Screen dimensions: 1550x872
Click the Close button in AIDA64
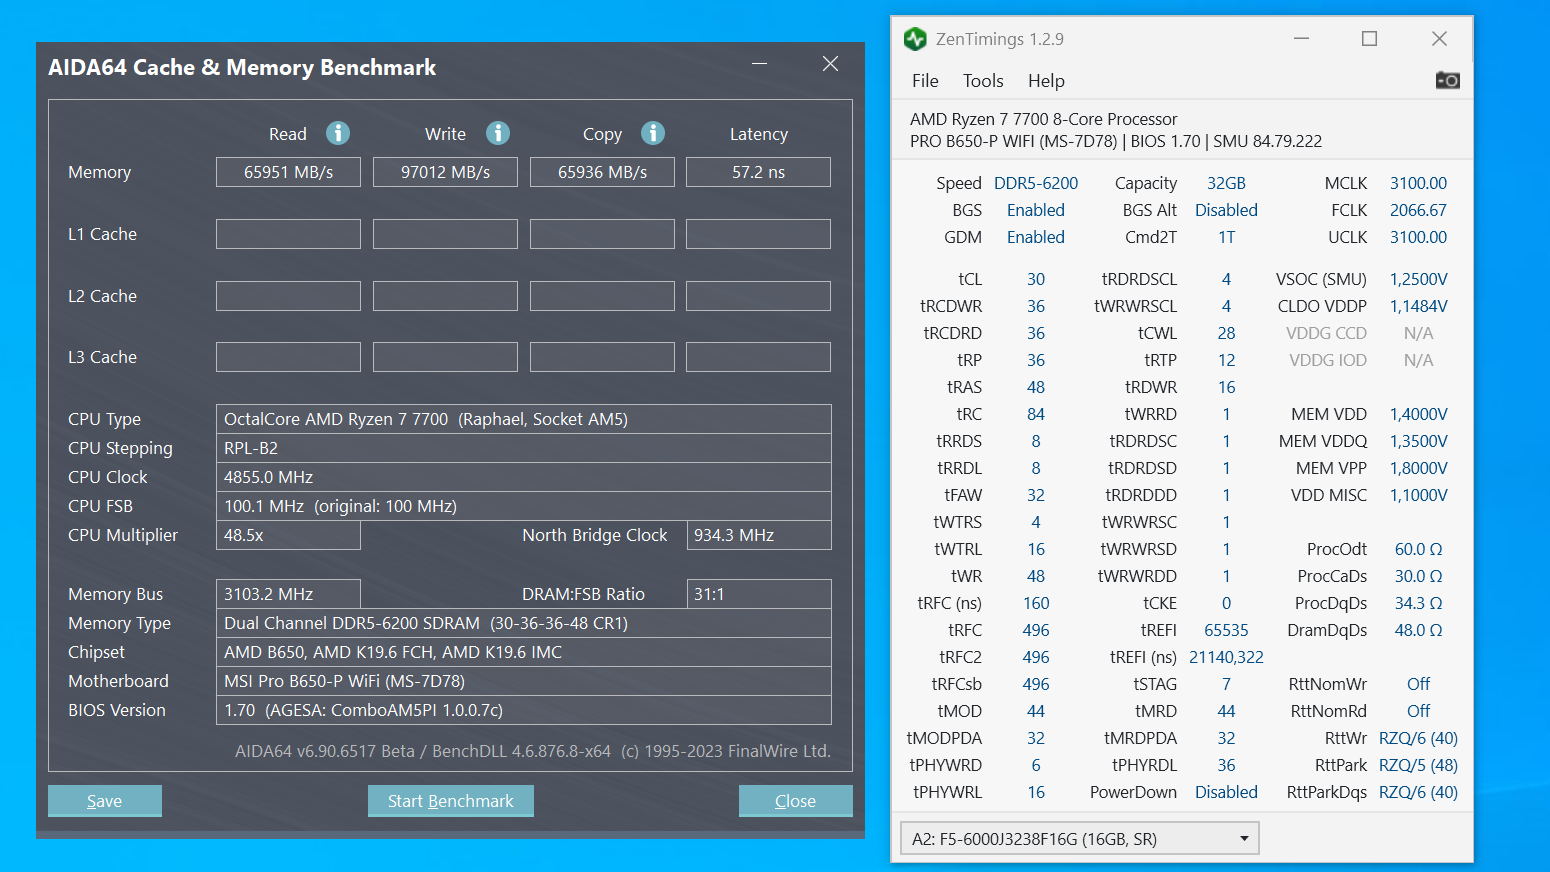tap(795, 801)
